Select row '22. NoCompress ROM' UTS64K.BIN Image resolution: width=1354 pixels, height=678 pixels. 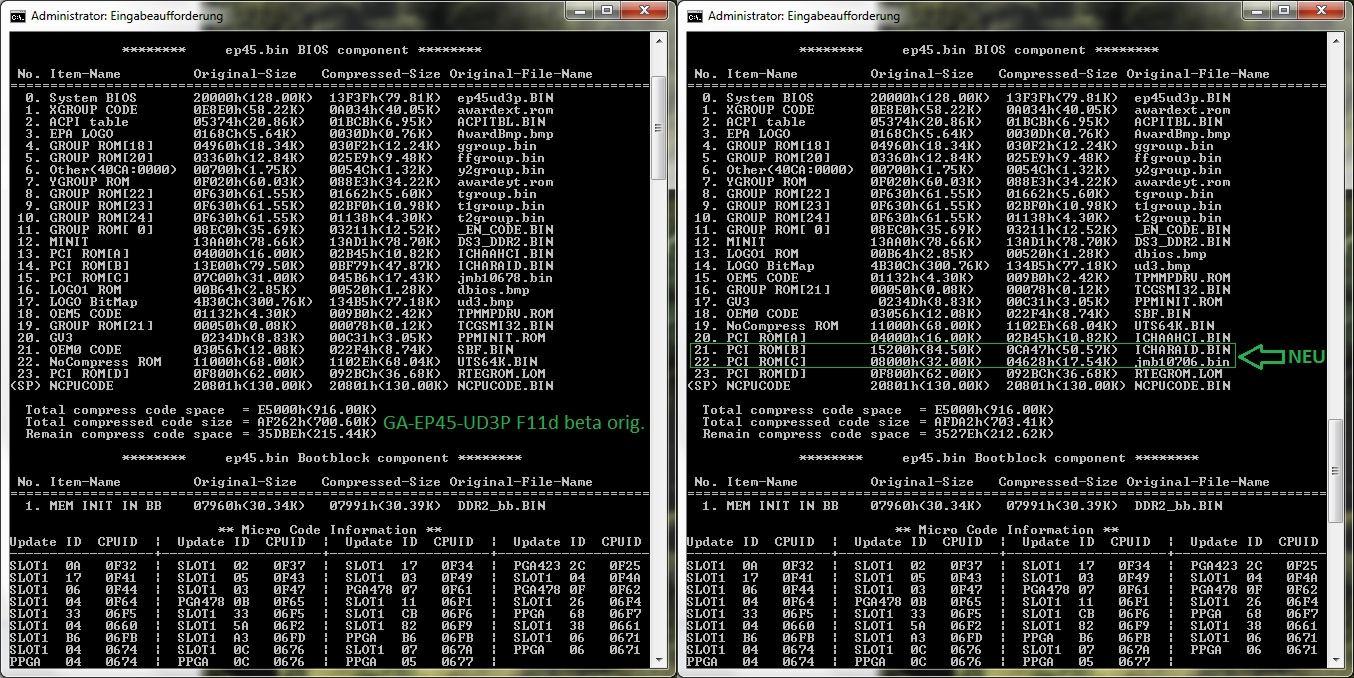point(278,362)
